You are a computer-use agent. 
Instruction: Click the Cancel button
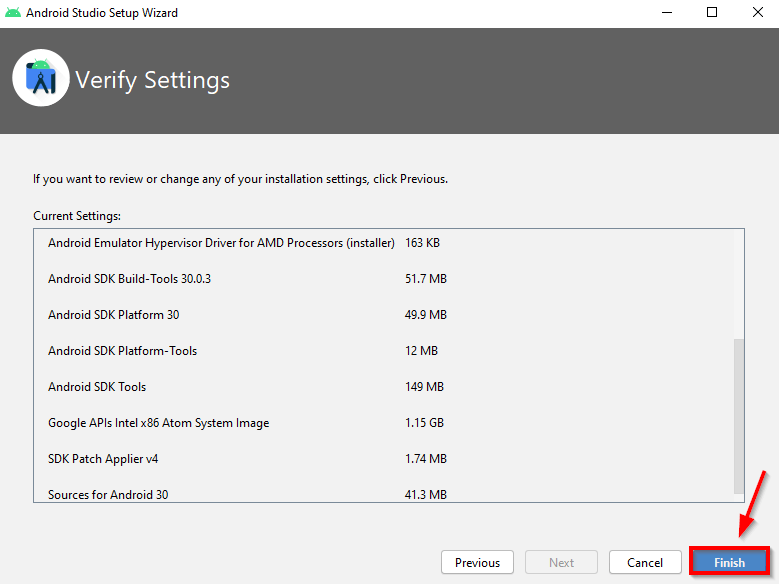pyautogui.click(x=645, y=562)
